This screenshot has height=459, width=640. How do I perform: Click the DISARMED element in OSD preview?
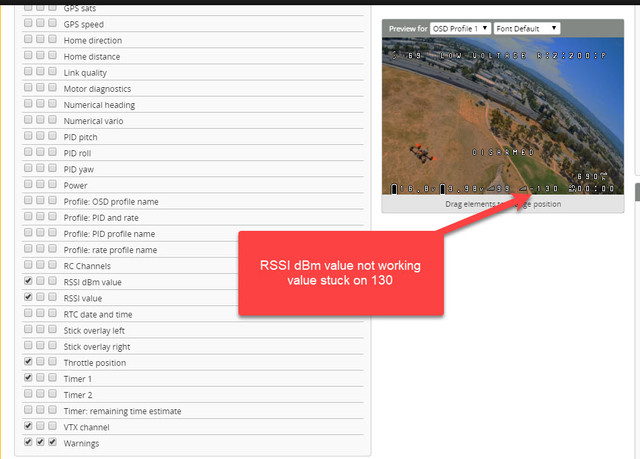click(503, 152)
